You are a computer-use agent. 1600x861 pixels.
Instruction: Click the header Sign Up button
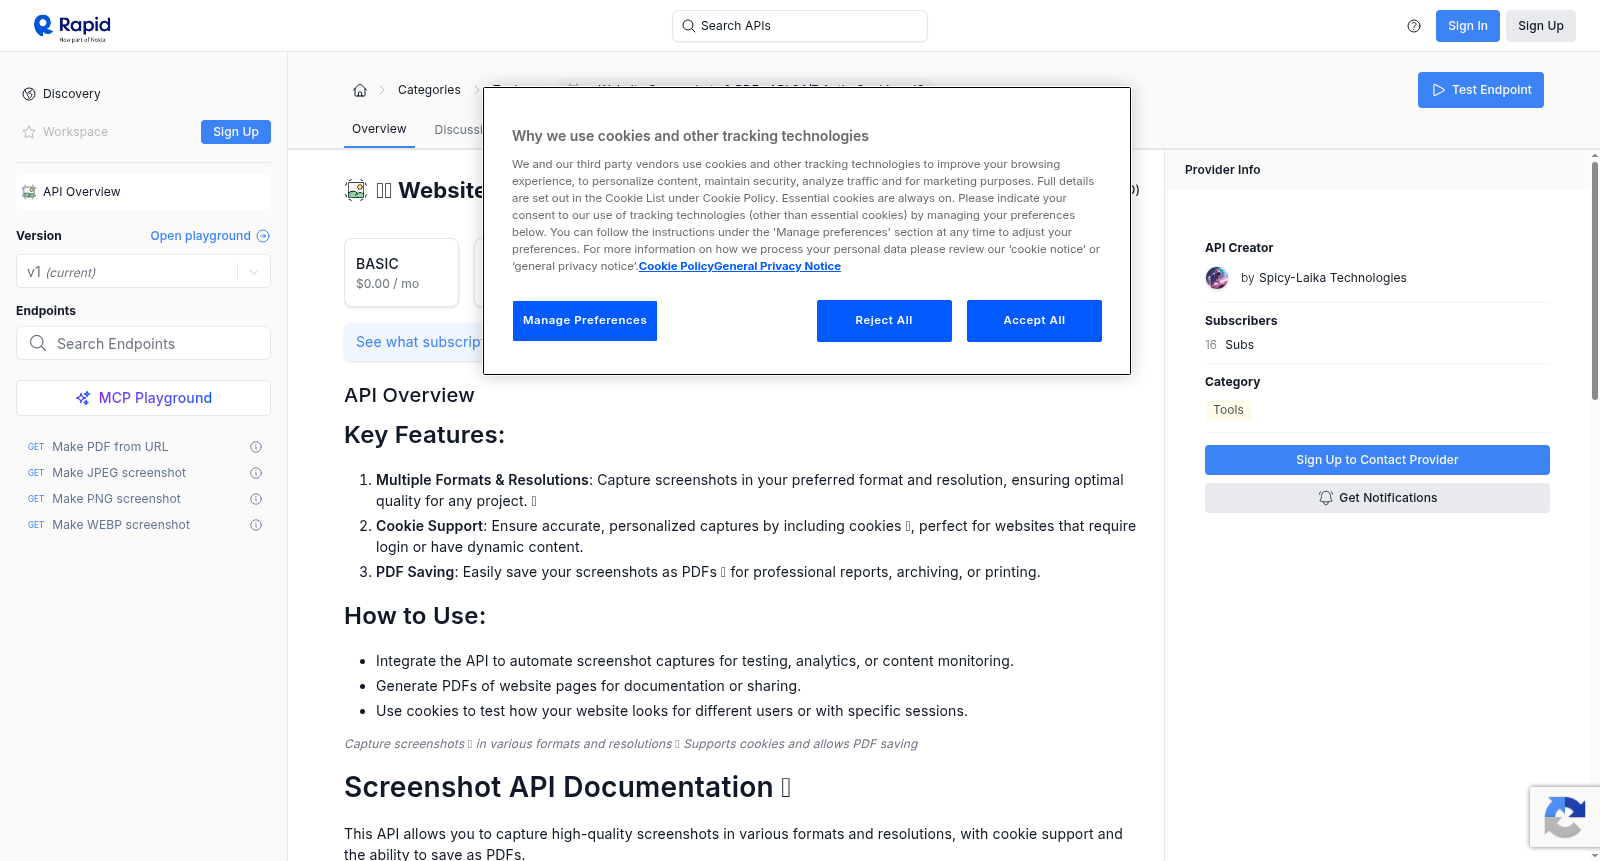1541,26
